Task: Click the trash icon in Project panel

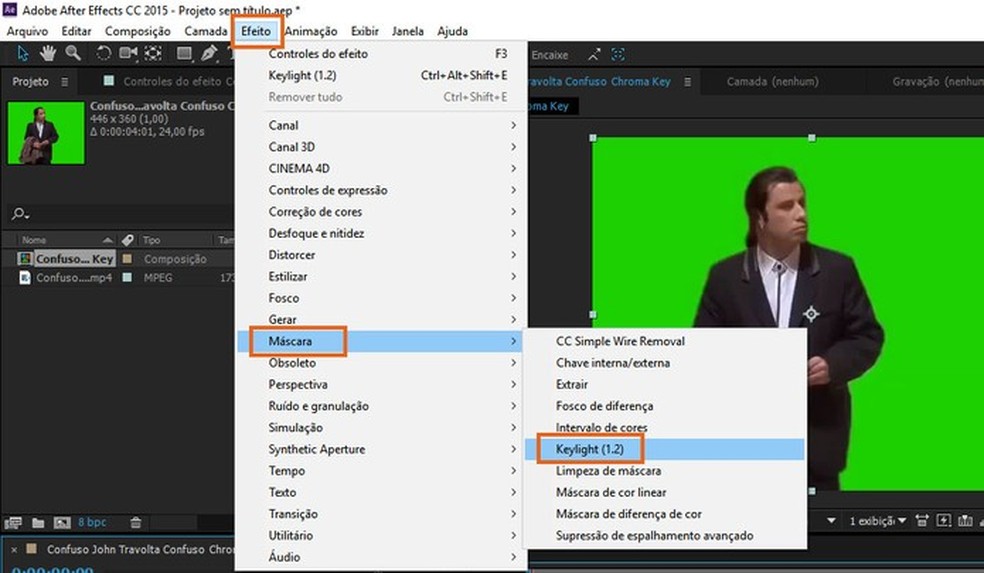Action: pos(136,522)
